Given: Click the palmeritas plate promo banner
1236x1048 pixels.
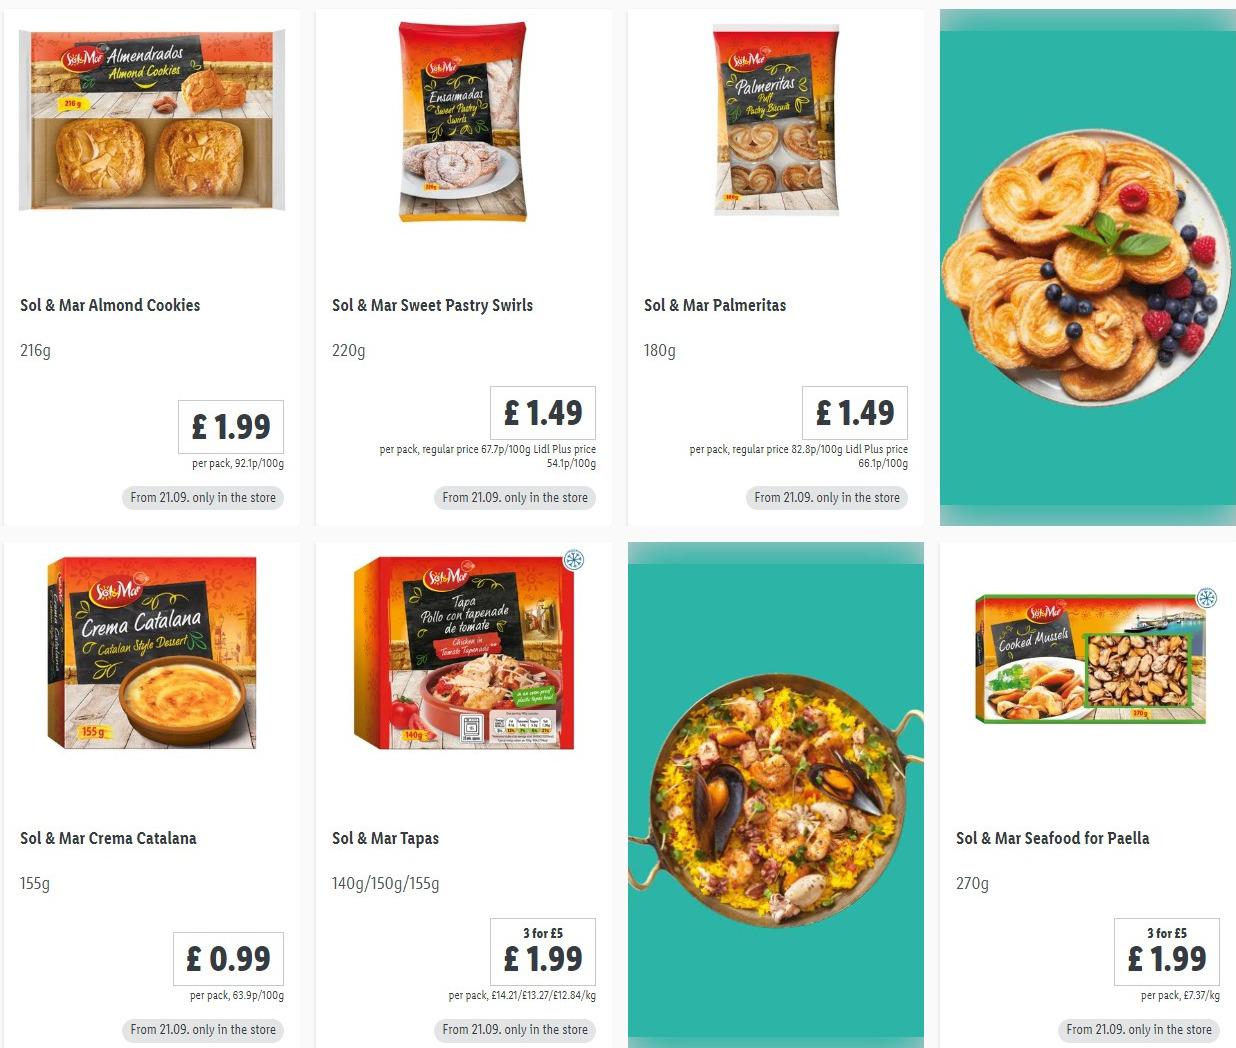Looking at the screenshot, I should click(1088, 267).
